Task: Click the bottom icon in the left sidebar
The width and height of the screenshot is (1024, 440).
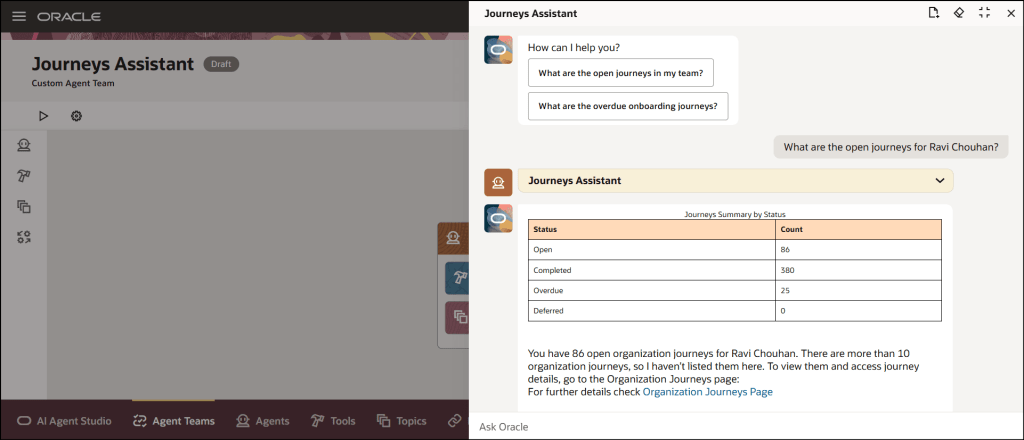Action: [24, 237]
